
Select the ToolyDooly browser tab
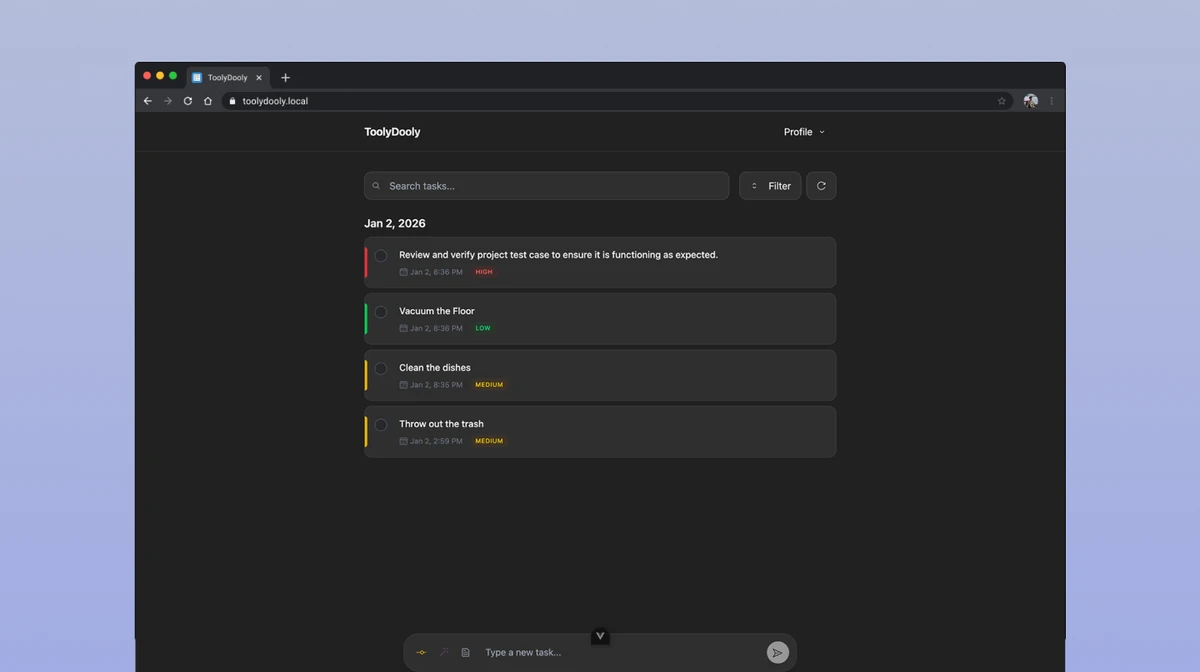(227, 78)
